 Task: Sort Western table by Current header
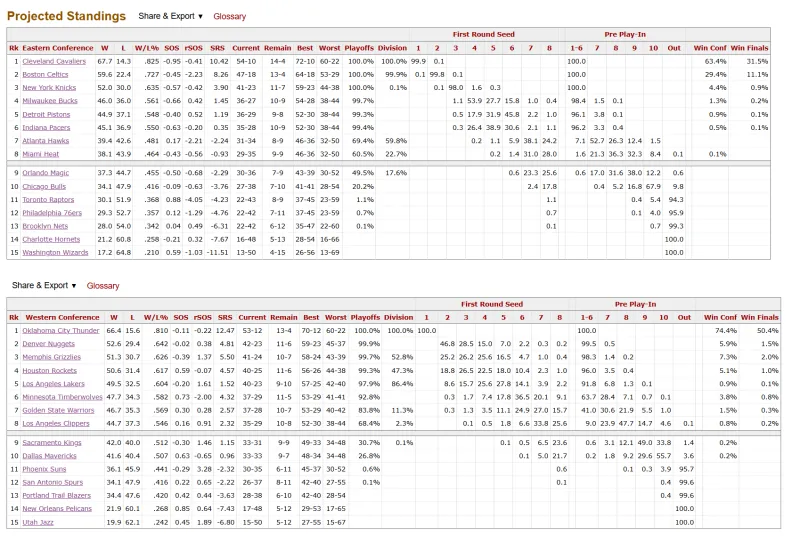point(252,317)
